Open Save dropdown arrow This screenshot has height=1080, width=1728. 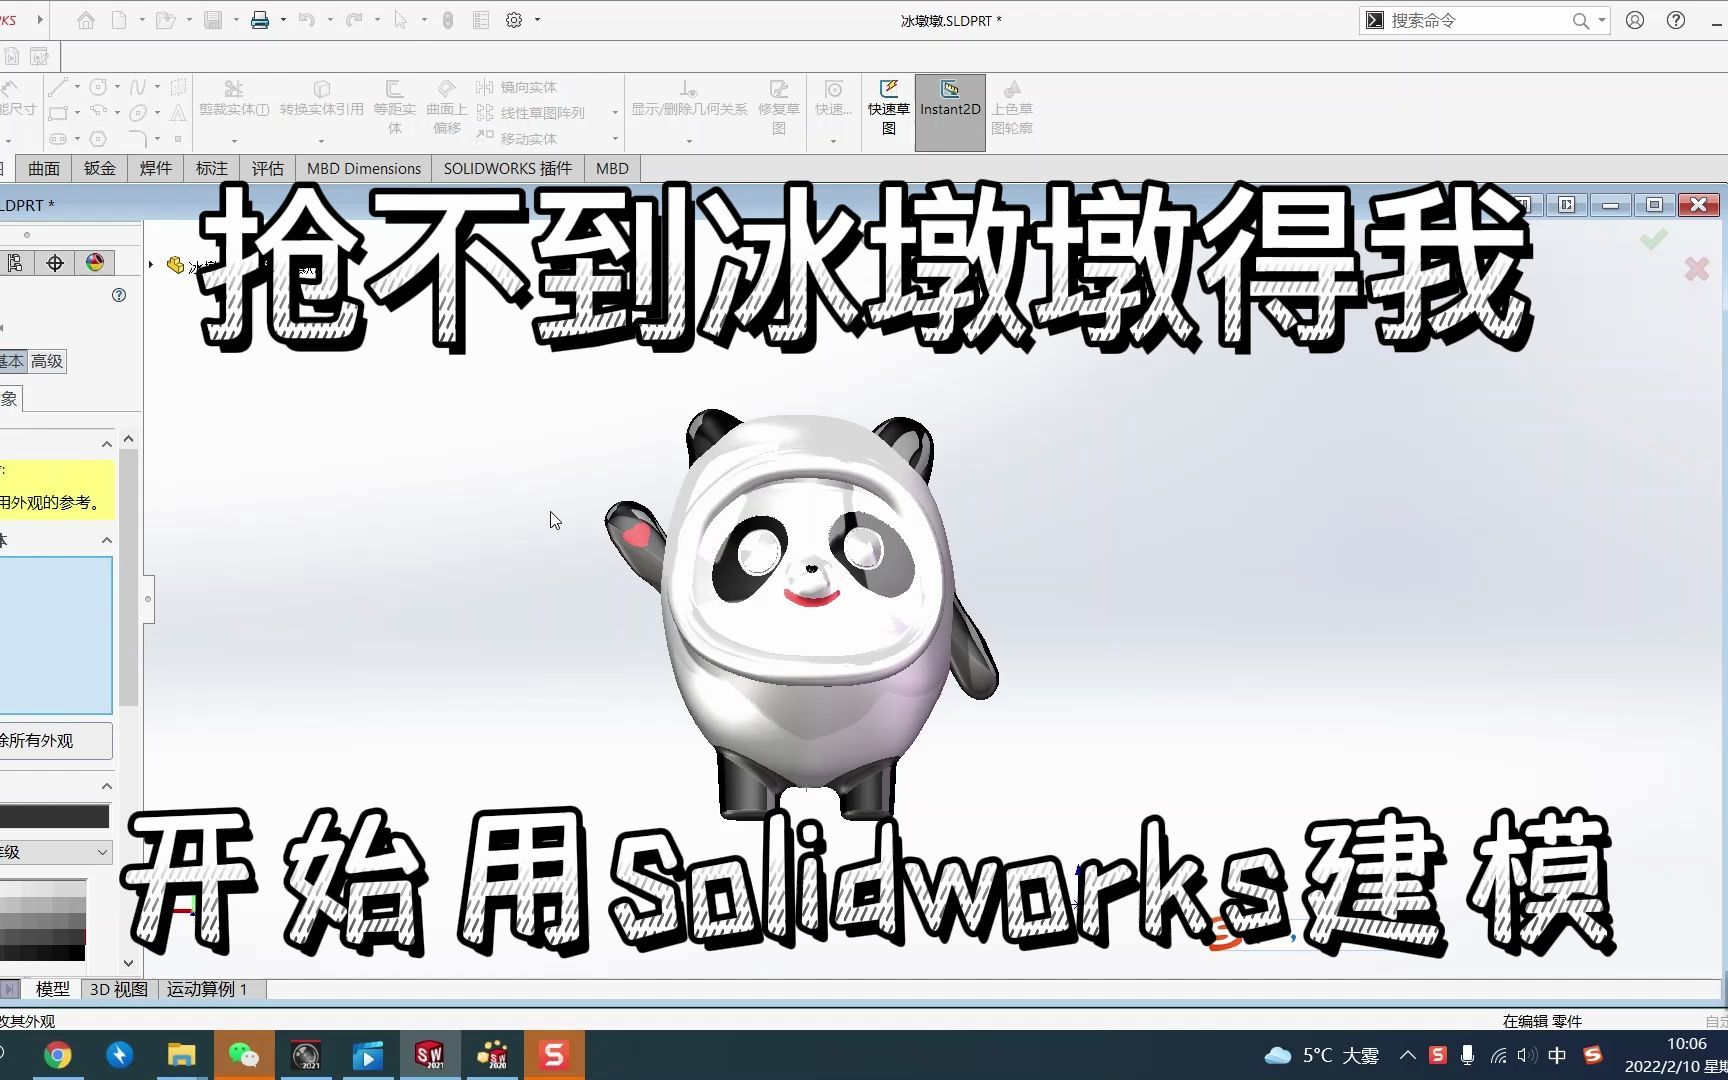[x=236, y=20]
